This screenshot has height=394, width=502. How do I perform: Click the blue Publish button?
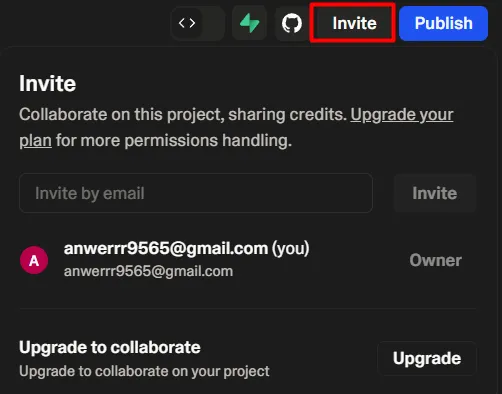click(443, 23)
